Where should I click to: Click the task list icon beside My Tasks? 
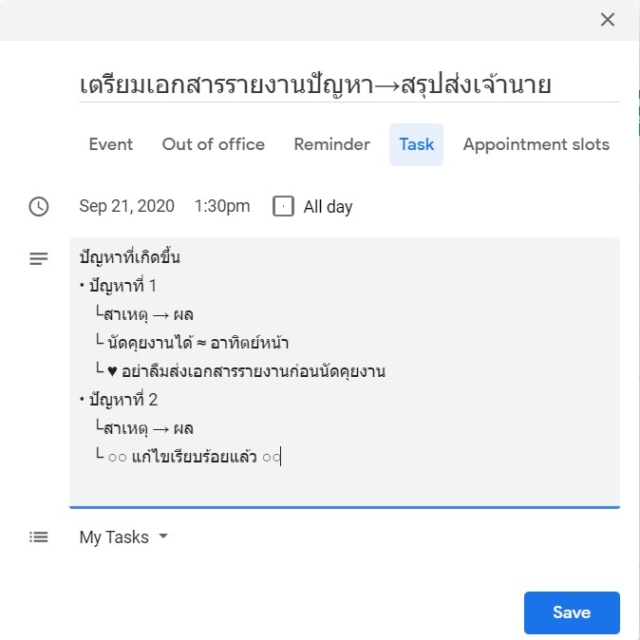pos(39,537)
